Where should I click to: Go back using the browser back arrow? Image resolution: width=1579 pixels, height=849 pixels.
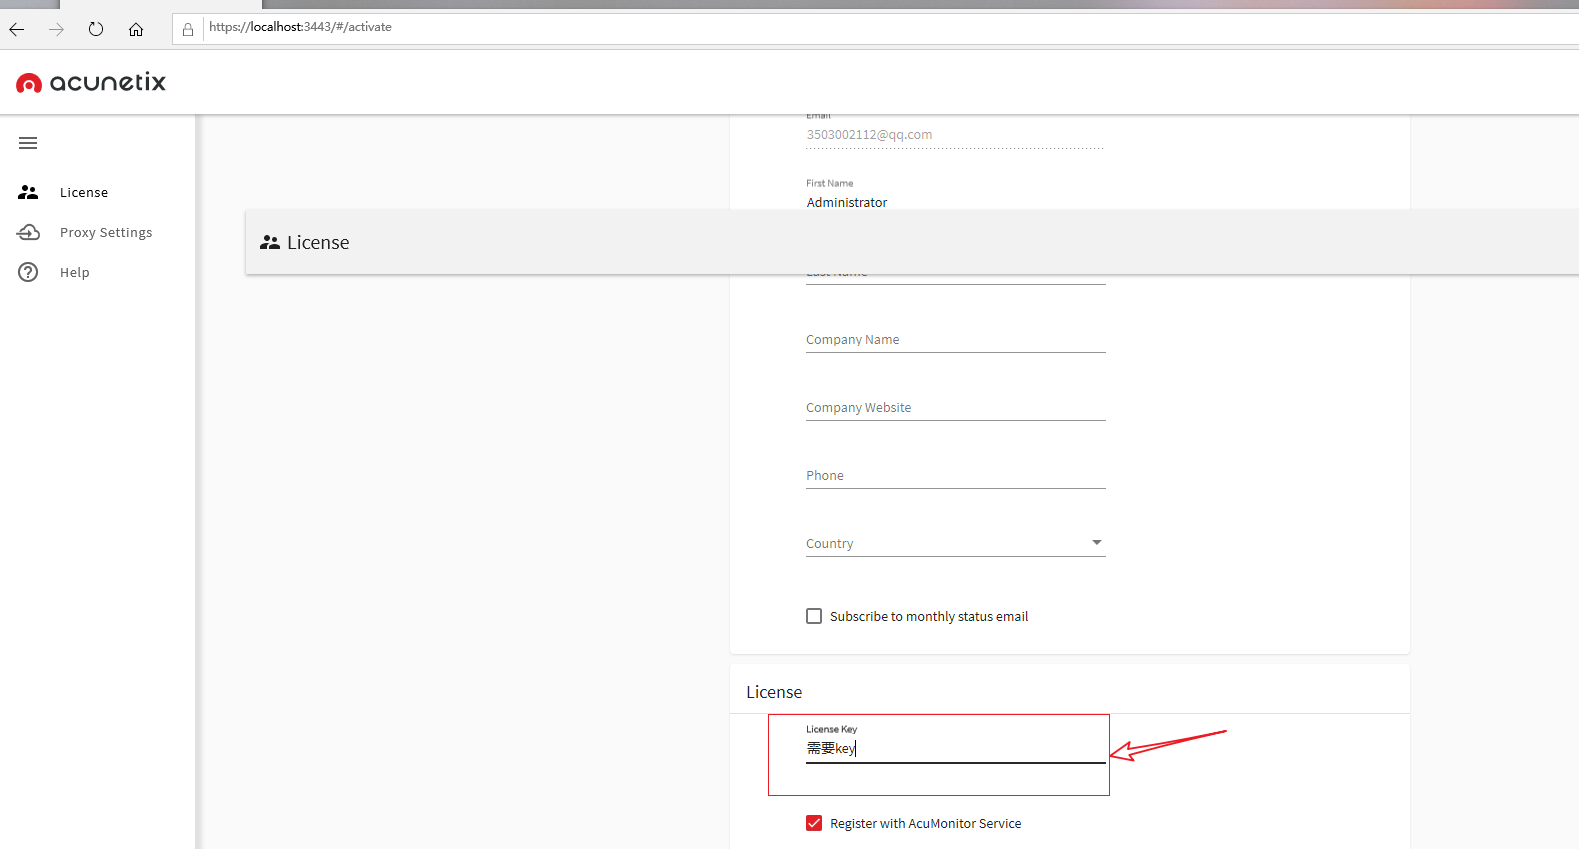(17, 29)
